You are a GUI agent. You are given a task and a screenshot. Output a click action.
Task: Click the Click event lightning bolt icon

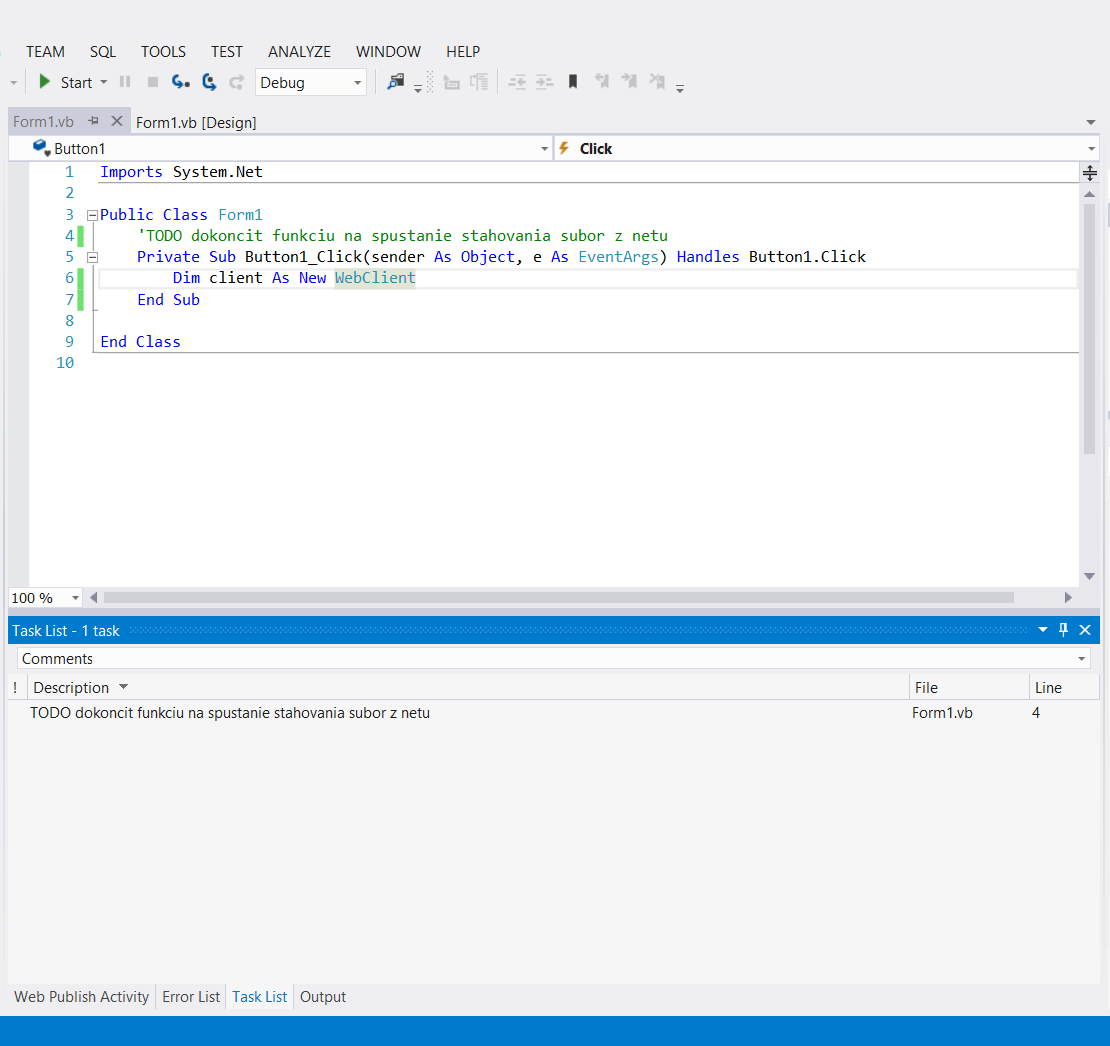click(x=565, y=147)
